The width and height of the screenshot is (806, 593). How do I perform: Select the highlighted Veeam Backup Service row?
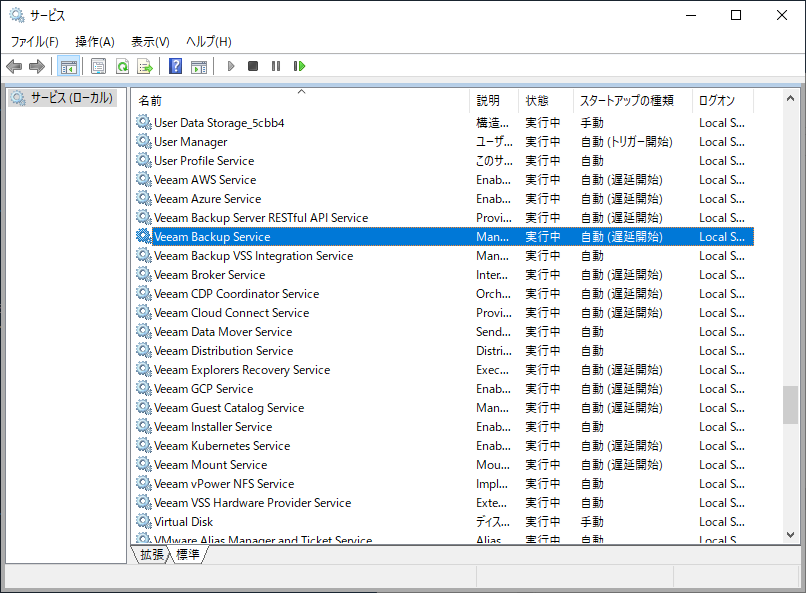(x=445, y=236)
